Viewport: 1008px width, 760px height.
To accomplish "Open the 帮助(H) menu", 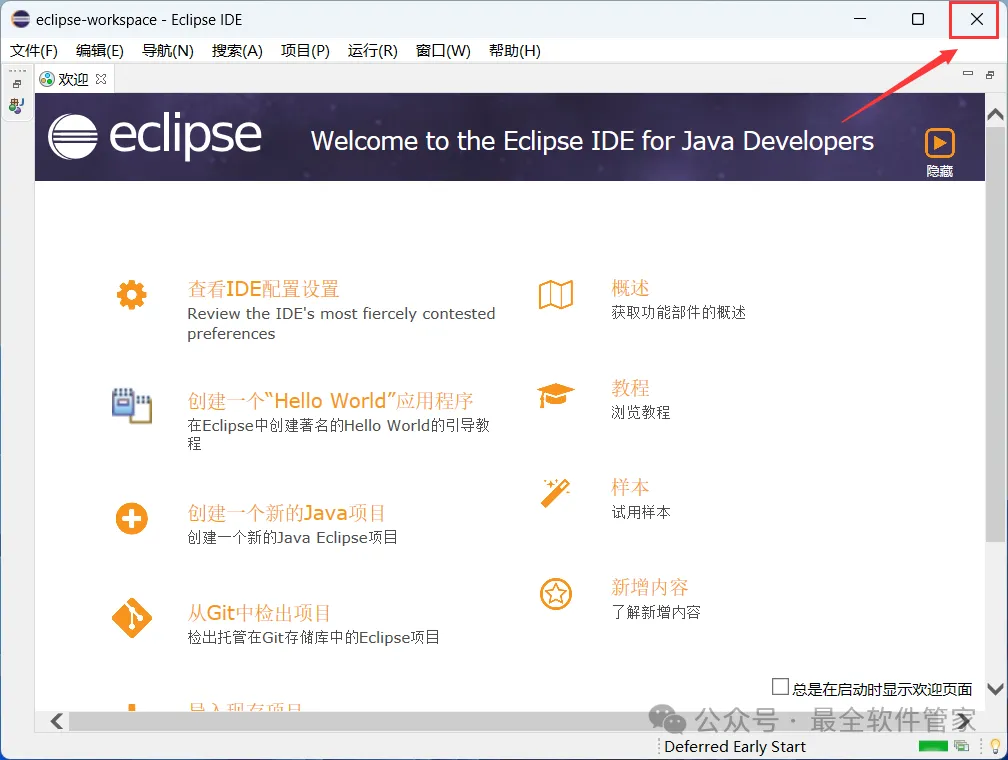I will pos(514,50).
